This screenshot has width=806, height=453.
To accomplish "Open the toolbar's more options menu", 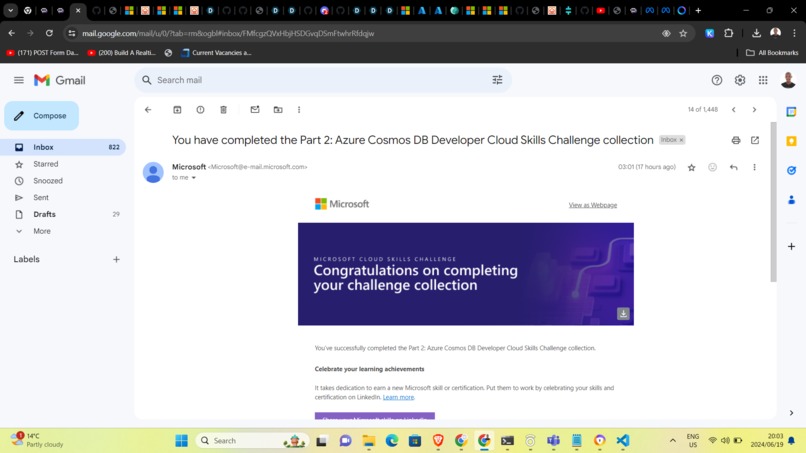I will coord(299,110).
